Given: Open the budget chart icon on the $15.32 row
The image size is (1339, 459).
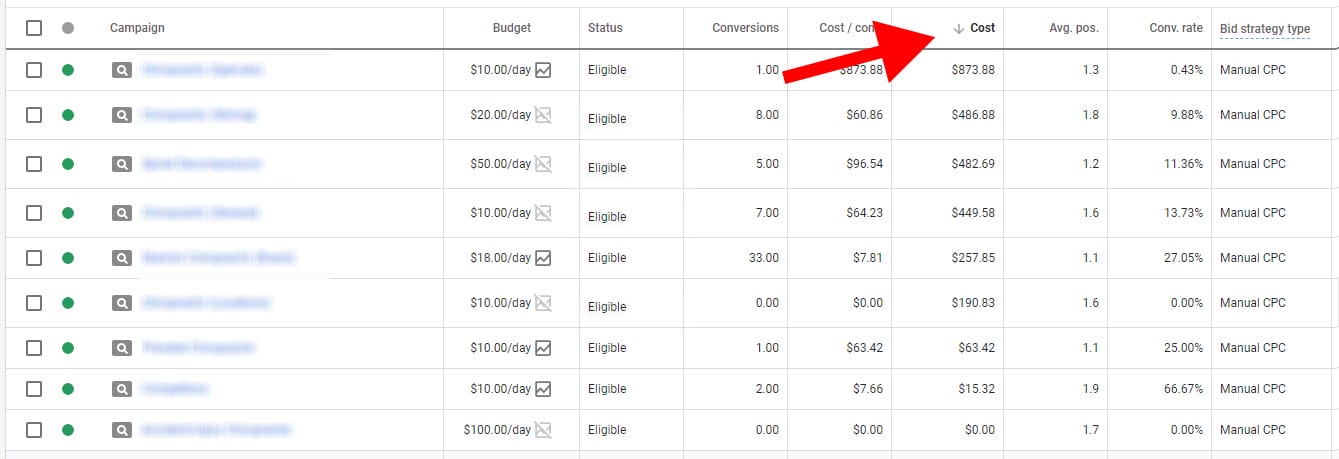Looking at the screenshot, I should tap(543, 389).
